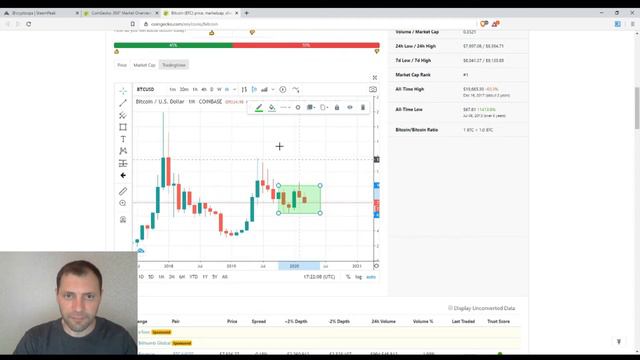Reload the page with the browser refresh icon
Viewport: 640px width, 360px height.
(29, 24)
